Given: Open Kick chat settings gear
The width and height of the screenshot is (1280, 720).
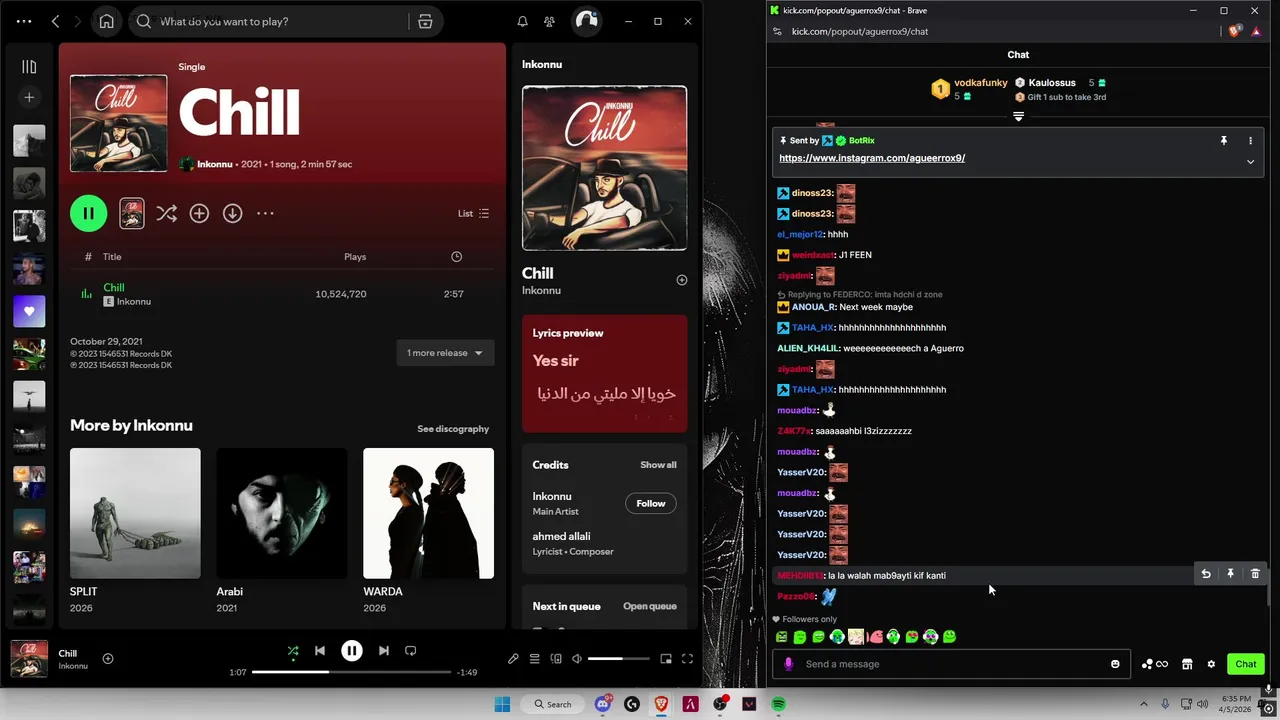Looking at the screenshot, I should [x=1211, y=664].
